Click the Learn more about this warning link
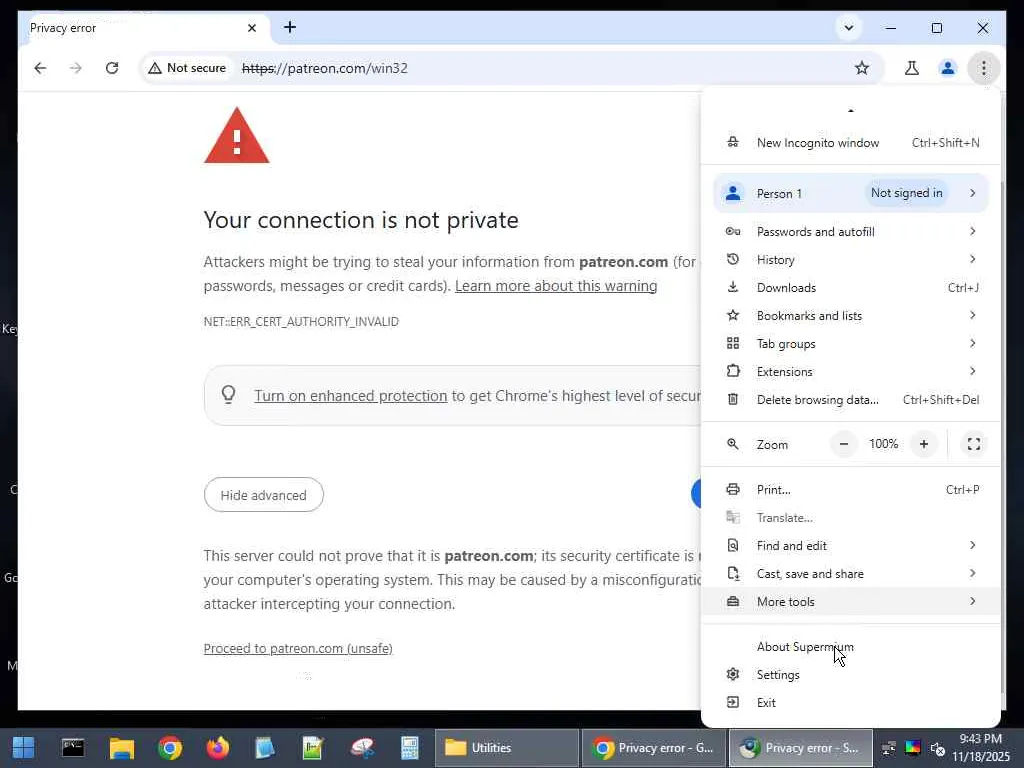 (x=556, y=286)
